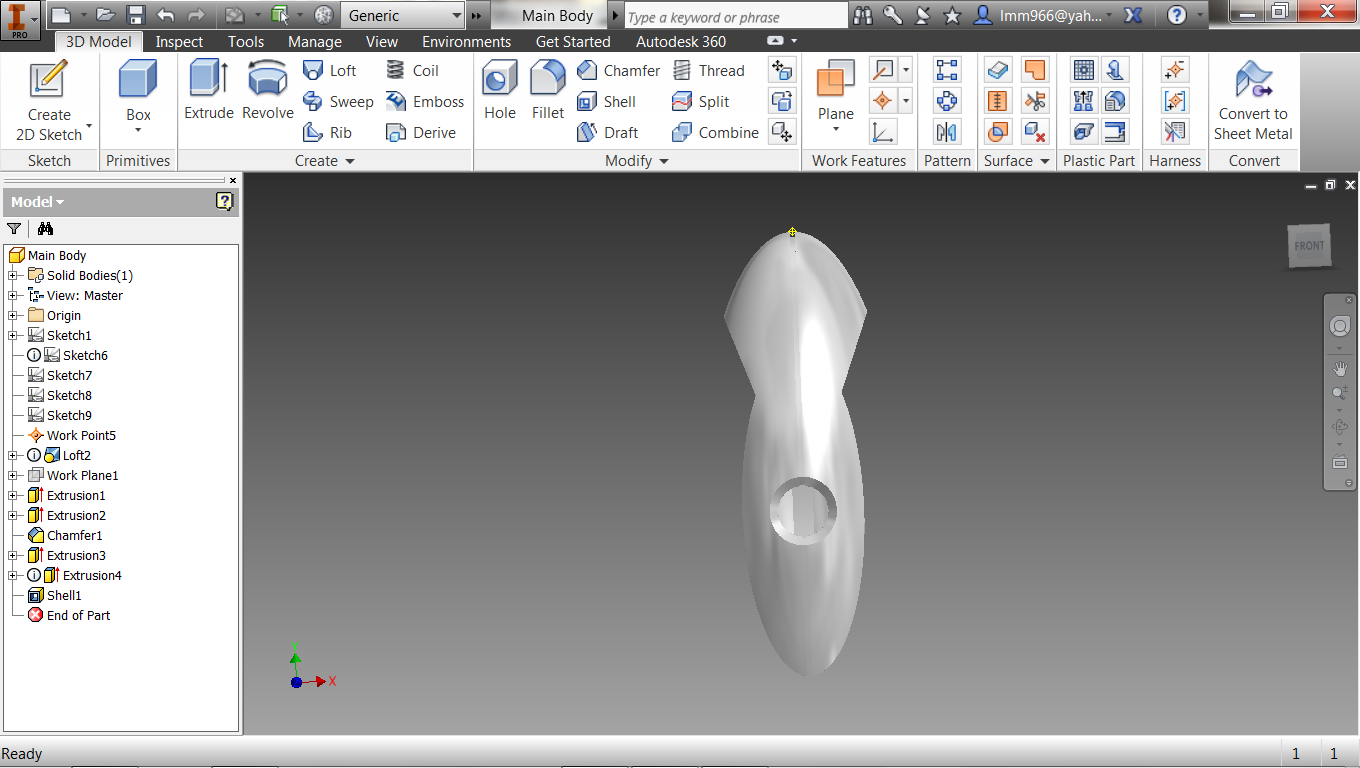Click the Plane work feature button

[x=836, y=95]
